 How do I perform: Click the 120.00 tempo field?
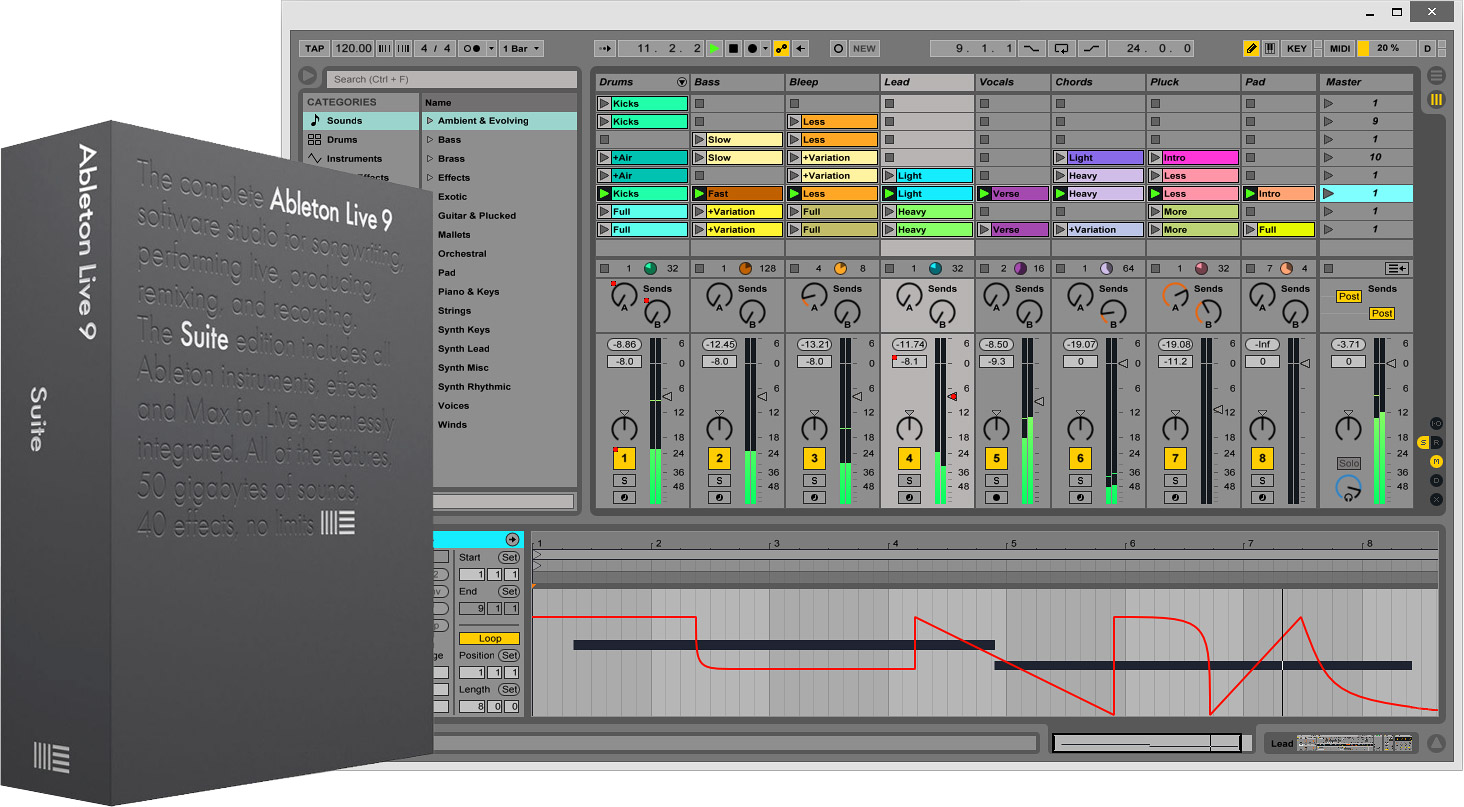tap(354, 48)
